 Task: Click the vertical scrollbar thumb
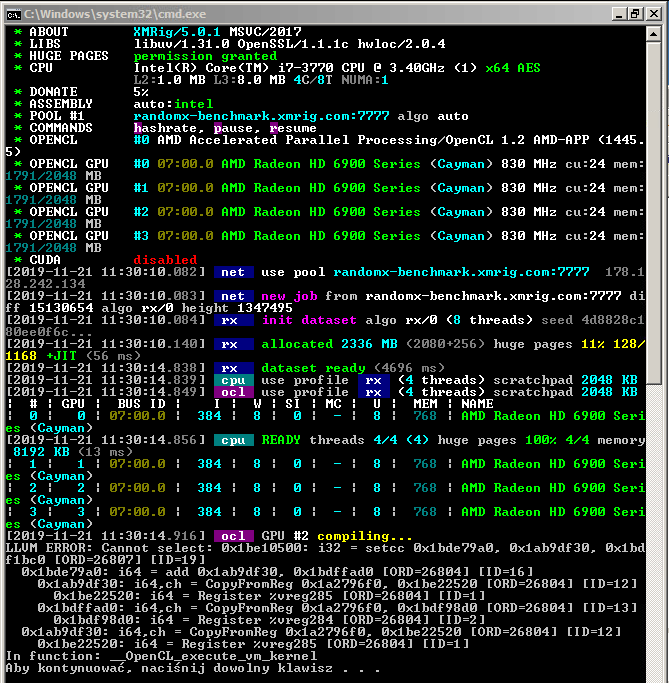coord(654,213)
